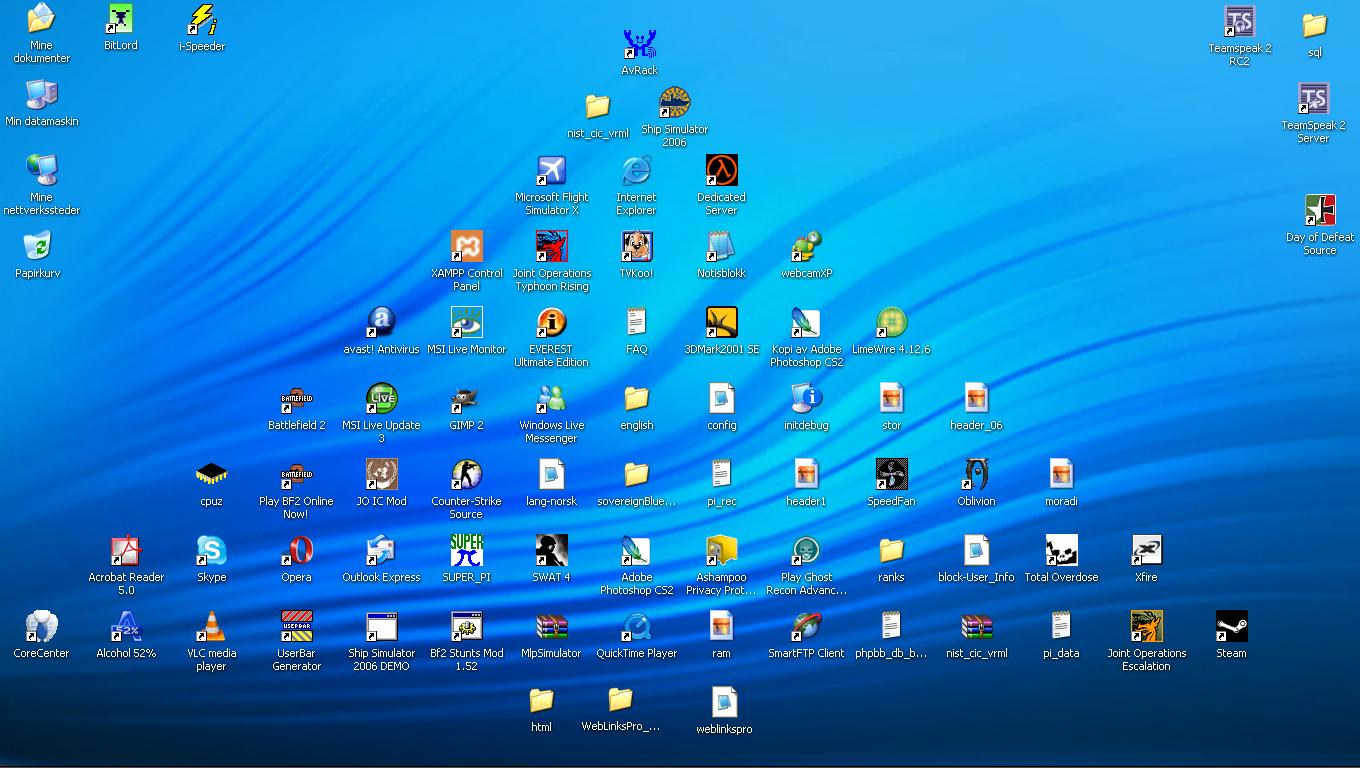Viewport: 1360px width, 768px height.
Task: Open the Xfire shortcut
Action: point(1146,551)
